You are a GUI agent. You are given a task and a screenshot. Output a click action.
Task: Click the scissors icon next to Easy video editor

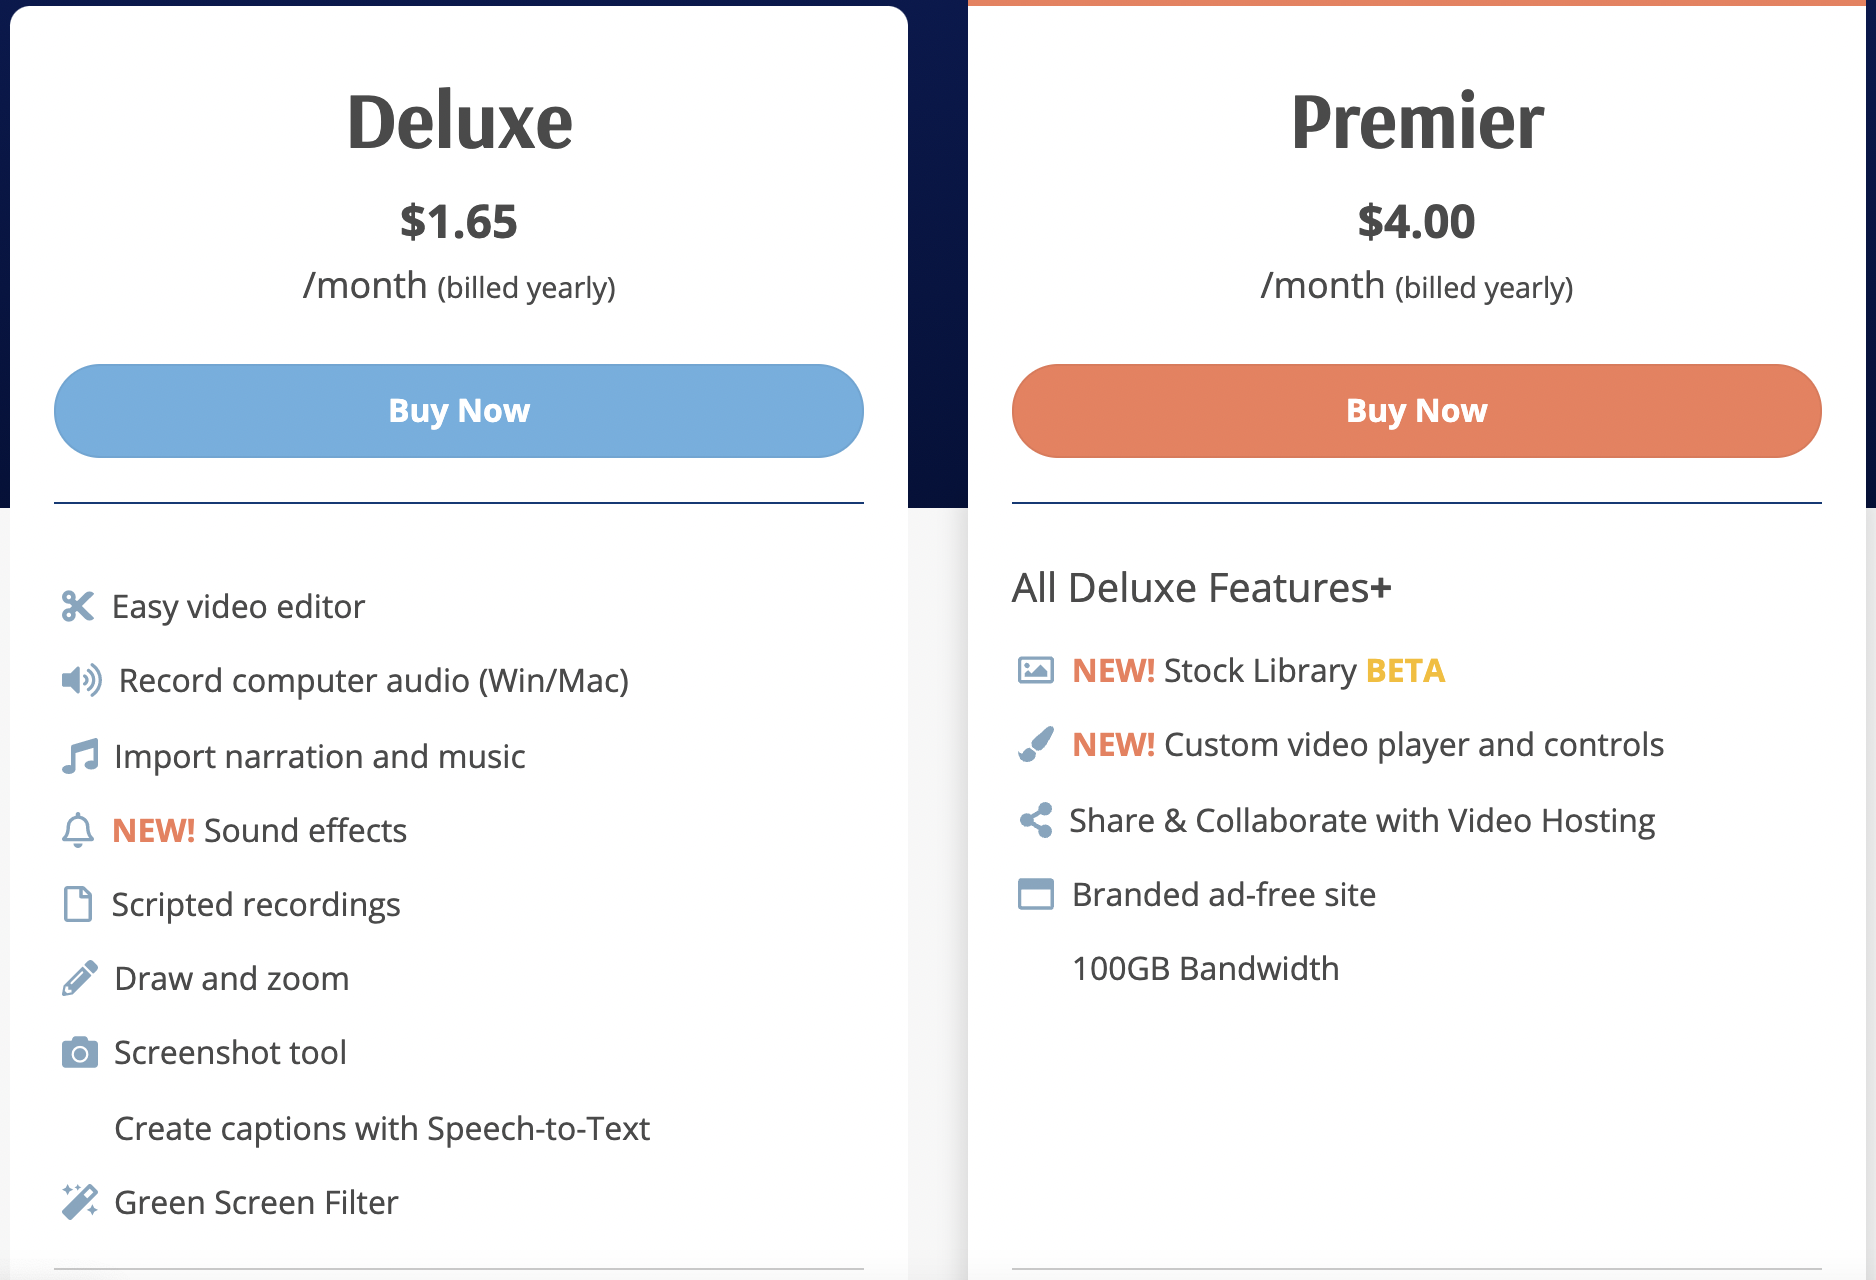point(79,605)
